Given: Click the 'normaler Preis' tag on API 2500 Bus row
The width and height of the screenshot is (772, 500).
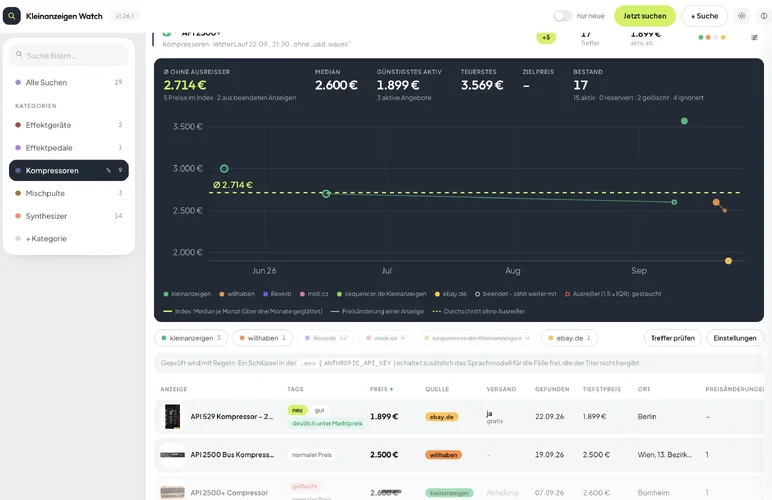Looking at the screenshot, I should point(312,455).
